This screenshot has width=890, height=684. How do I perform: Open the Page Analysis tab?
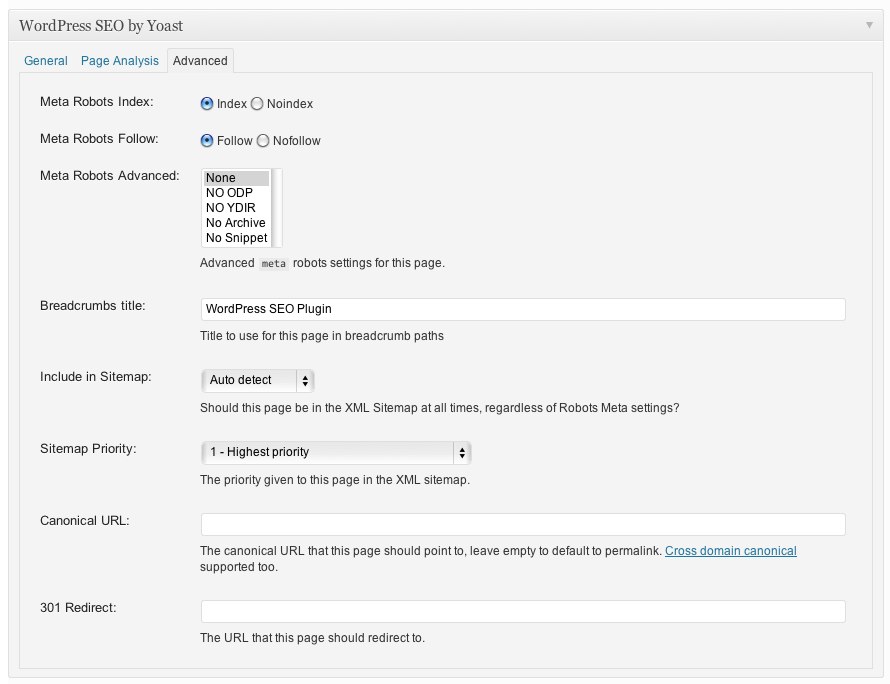click(x=120, y=61)
